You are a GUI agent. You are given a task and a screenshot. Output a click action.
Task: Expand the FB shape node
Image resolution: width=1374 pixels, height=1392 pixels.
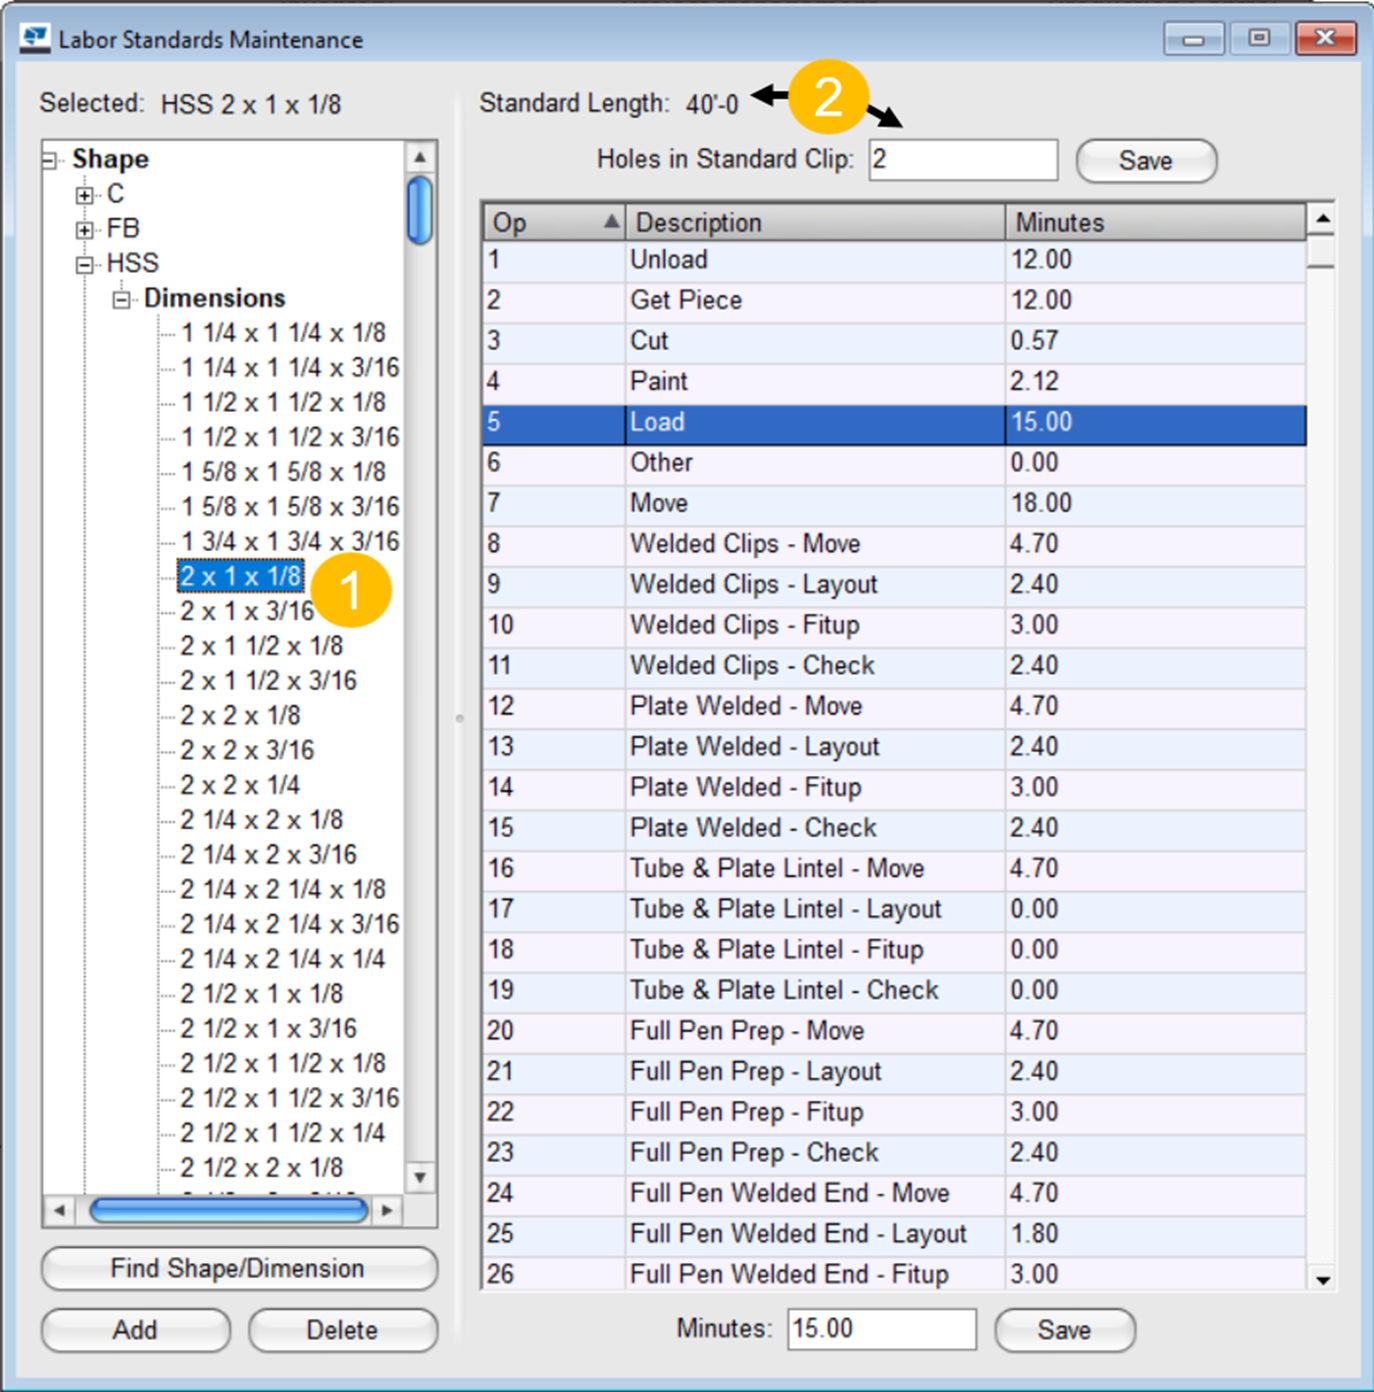pos(85,230)
